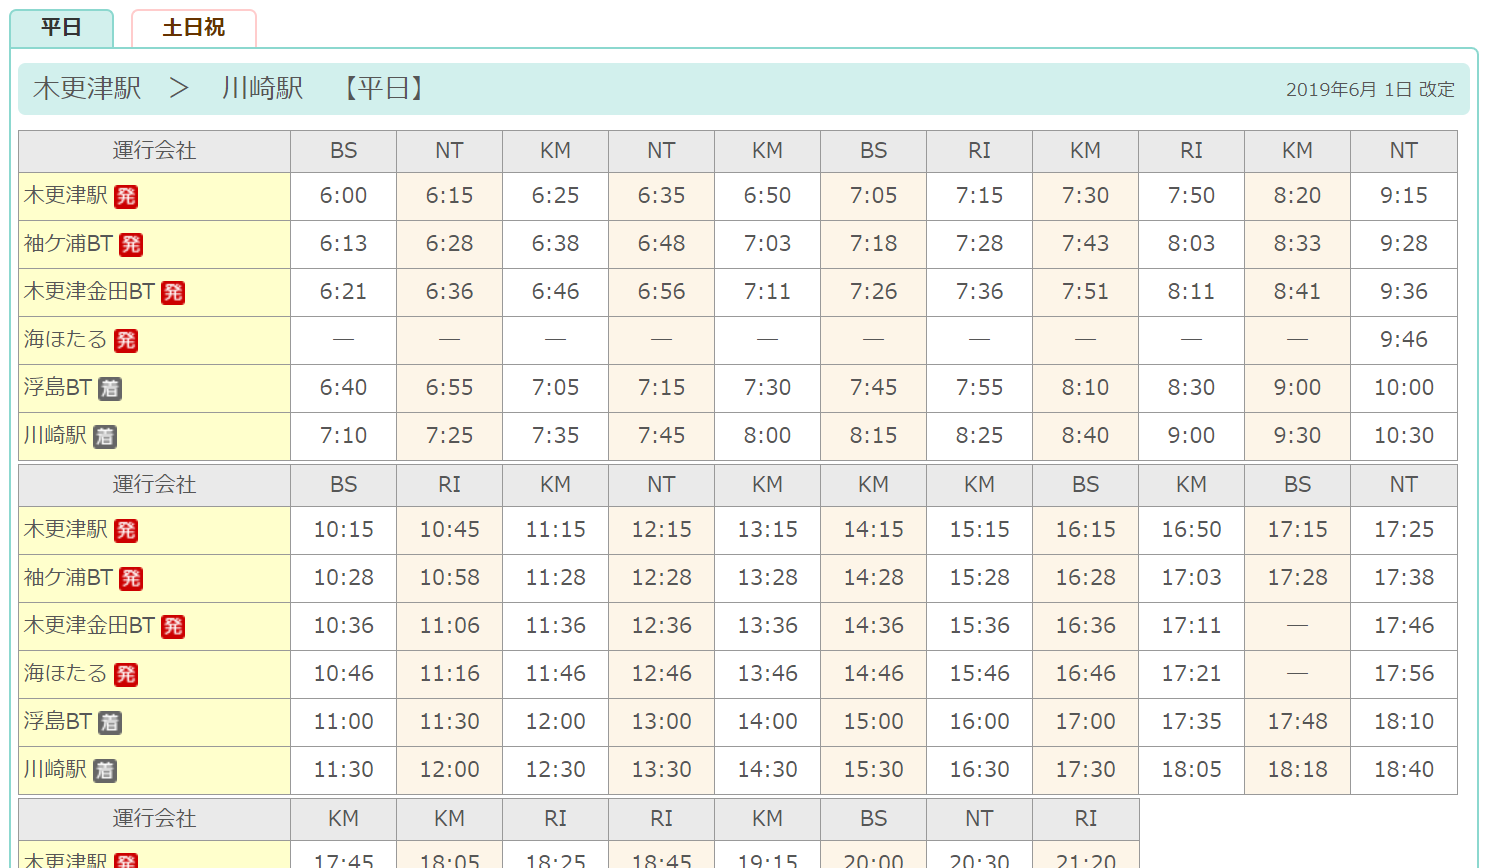Screen dimensions: 1491x868
Task: Select the 15:46 海ほたる time cell
Action: coord(980,674)
